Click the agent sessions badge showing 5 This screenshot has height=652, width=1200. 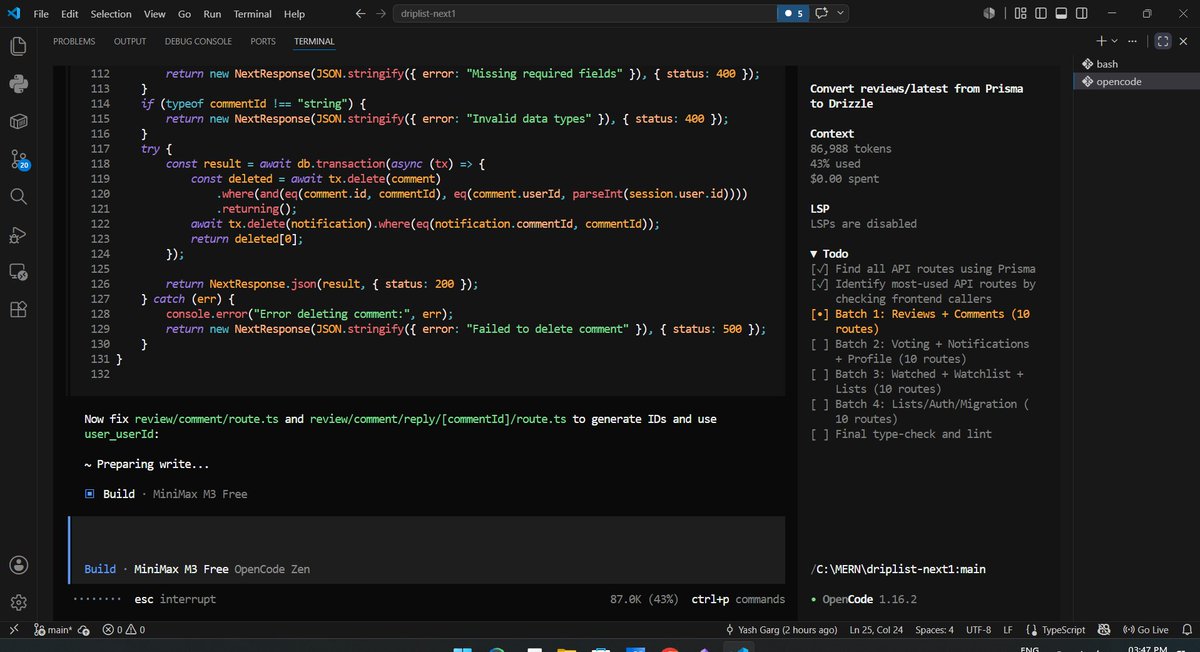tap(793, 14)
